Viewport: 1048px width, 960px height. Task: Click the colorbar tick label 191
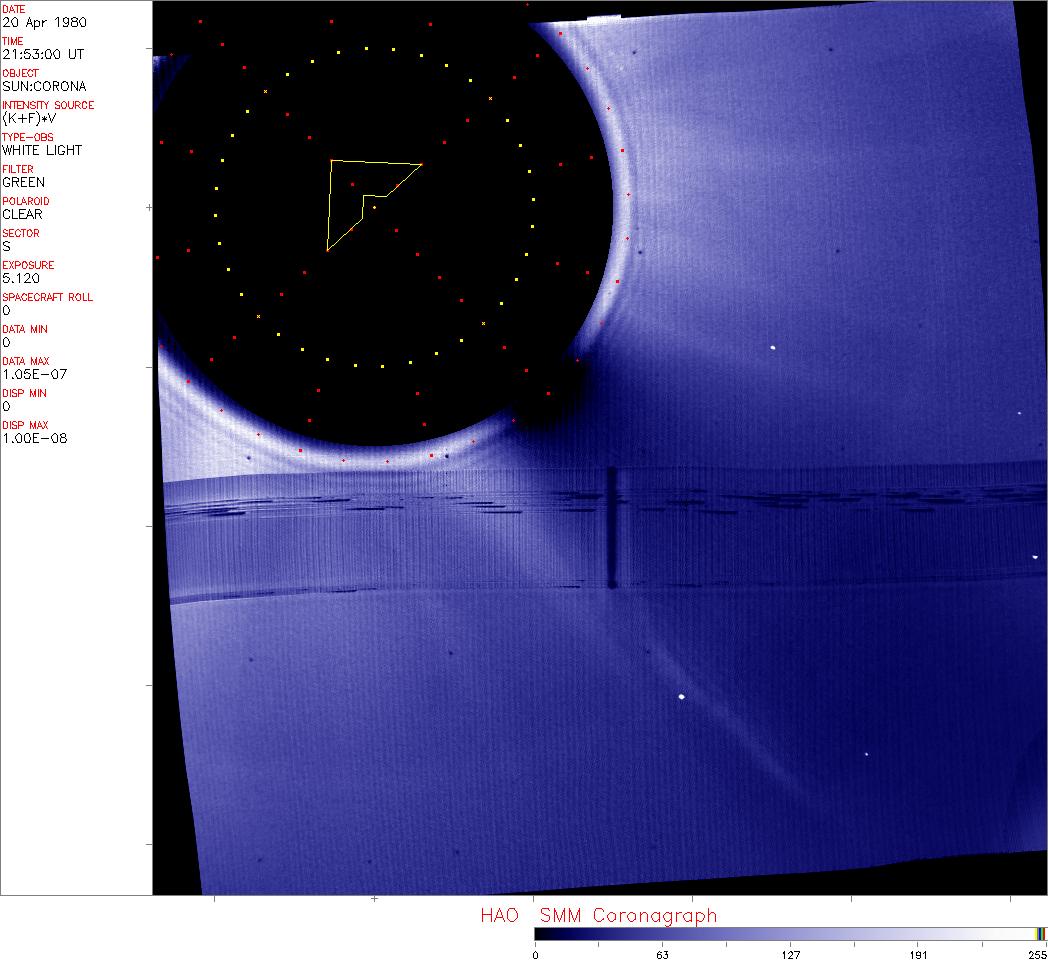click(x=918, y=954)
